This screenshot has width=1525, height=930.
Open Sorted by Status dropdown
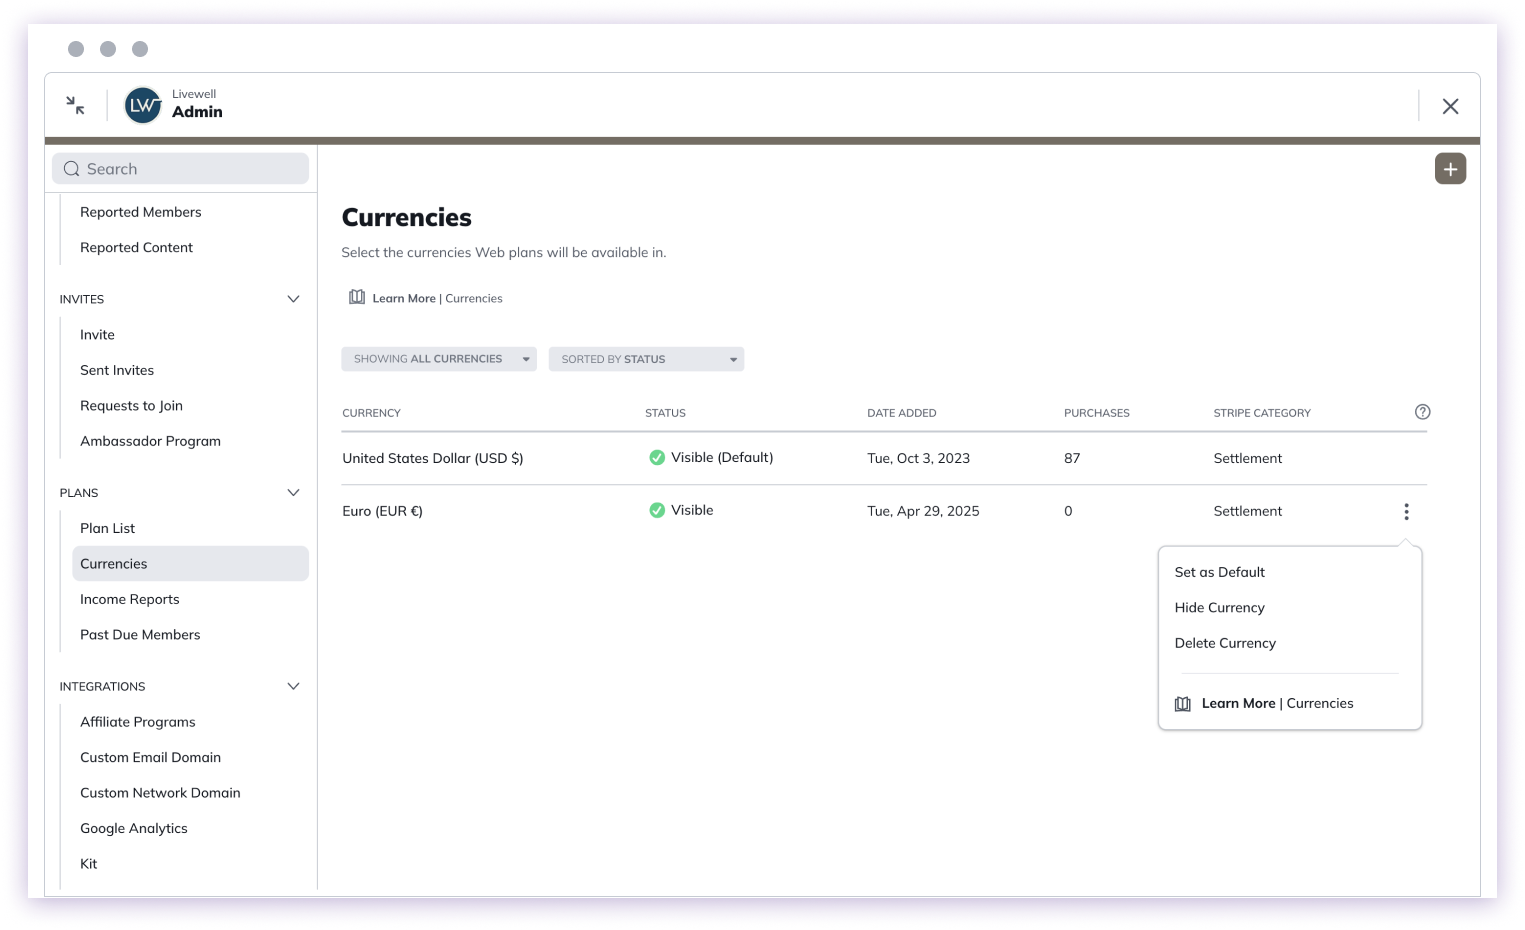click(x=646, y=359)
